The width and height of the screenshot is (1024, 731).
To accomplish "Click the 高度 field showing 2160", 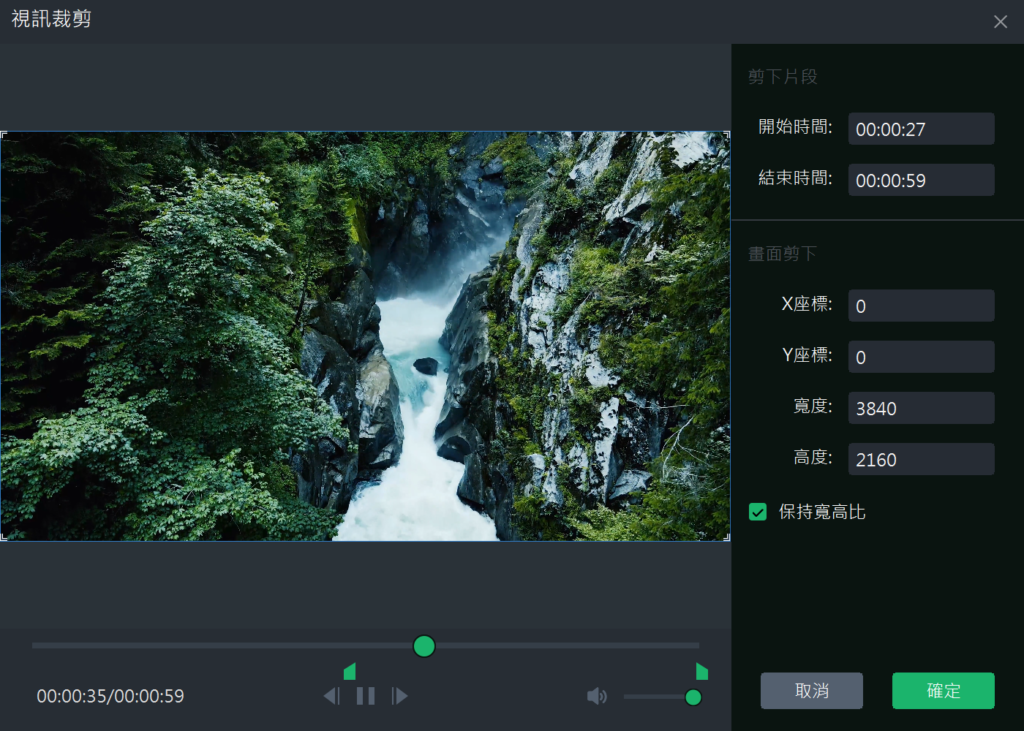I will point(921,459).
